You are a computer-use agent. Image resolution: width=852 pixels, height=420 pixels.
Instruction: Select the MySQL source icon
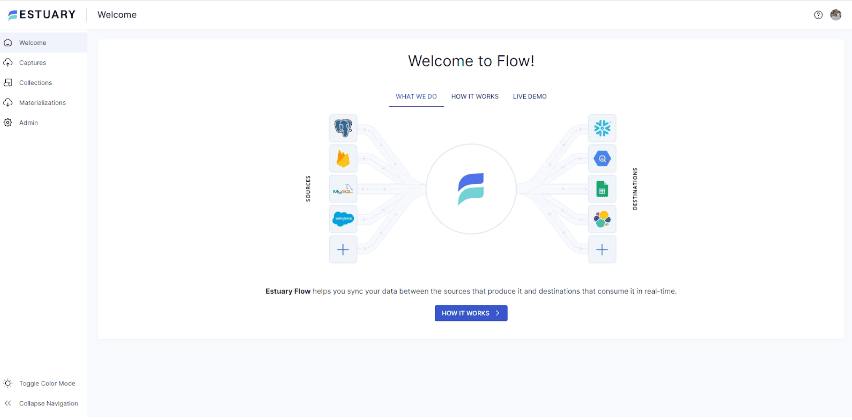click(343, 189)
